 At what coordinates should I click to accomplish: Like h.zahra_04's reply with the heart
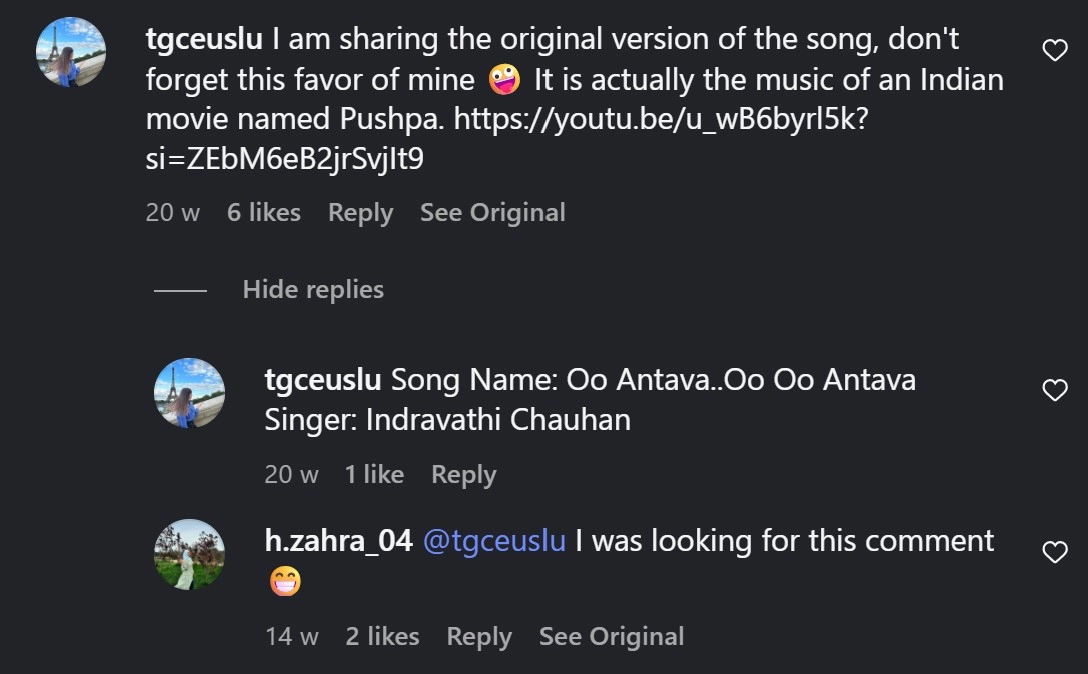1055,552
